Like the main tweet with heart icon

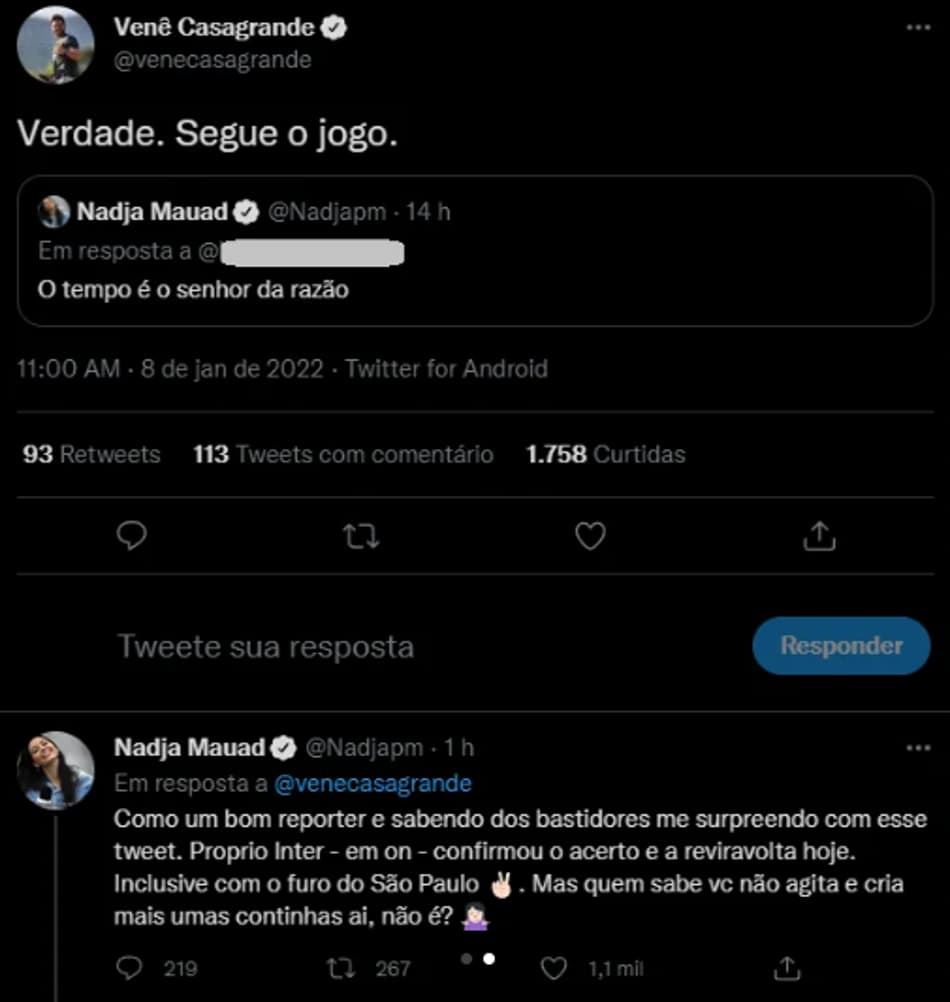click(590, 537)
